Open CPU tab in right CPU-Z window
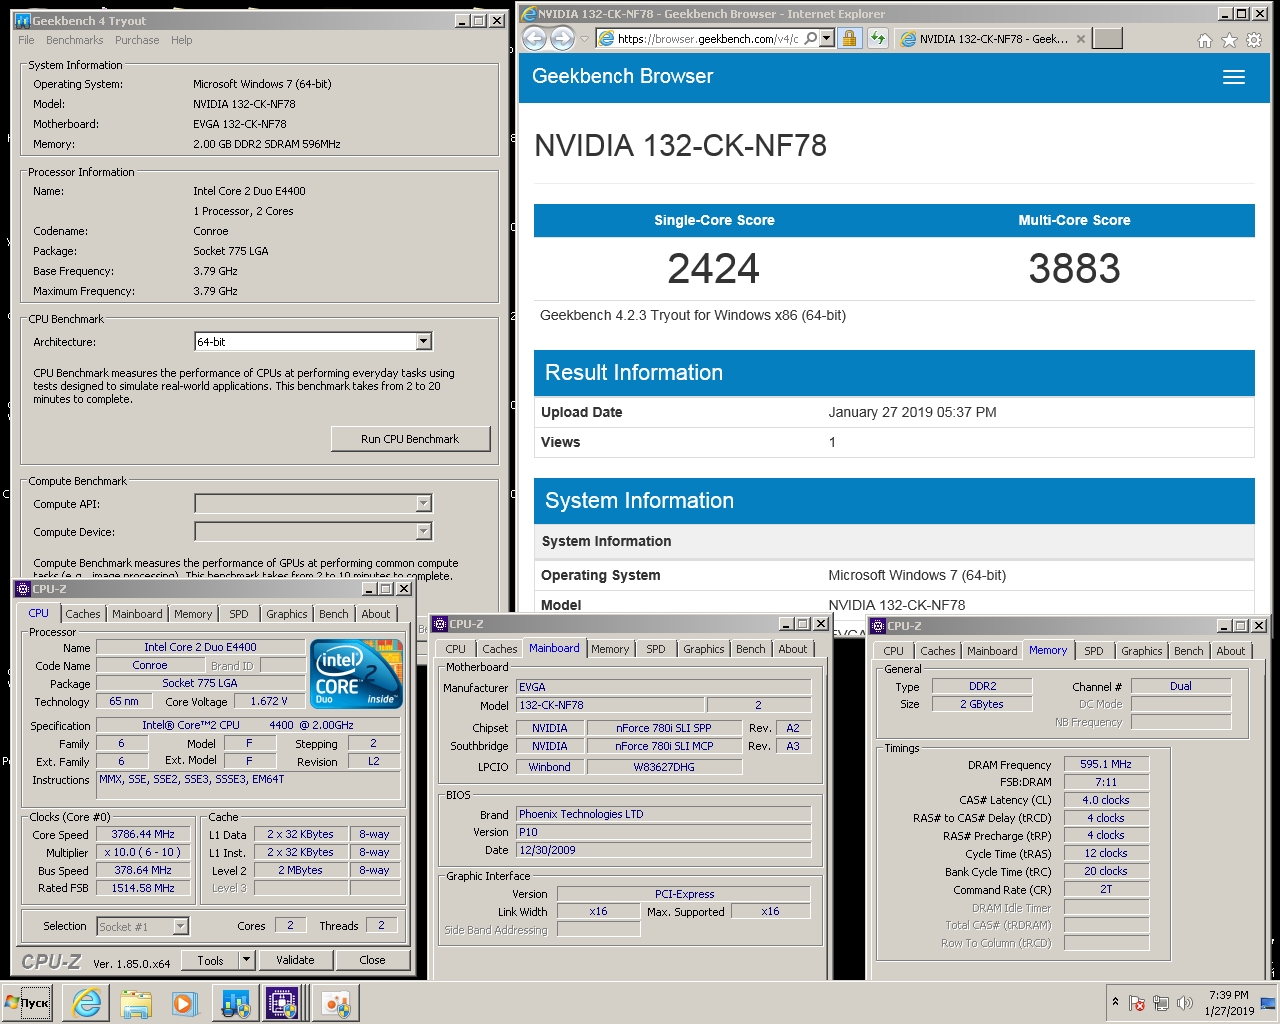Screen dimensions: 1280x1024 [x=893, y=651]
